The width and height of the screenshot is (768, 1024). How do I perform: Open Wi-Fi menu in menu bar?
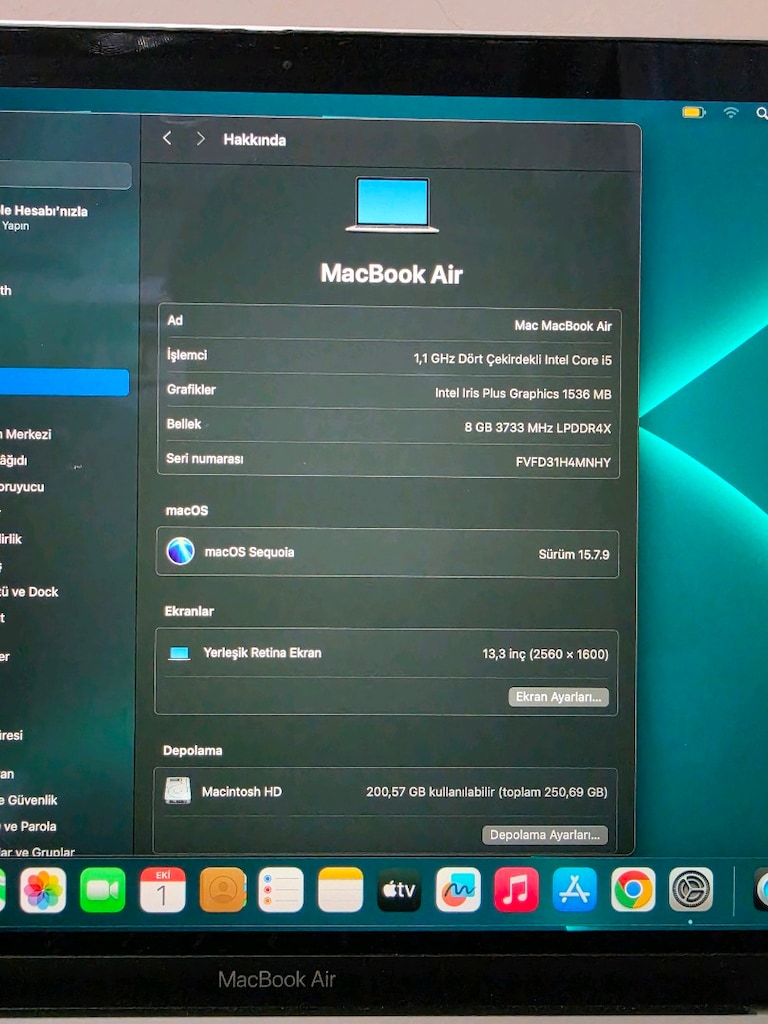[x=731, y=112]
